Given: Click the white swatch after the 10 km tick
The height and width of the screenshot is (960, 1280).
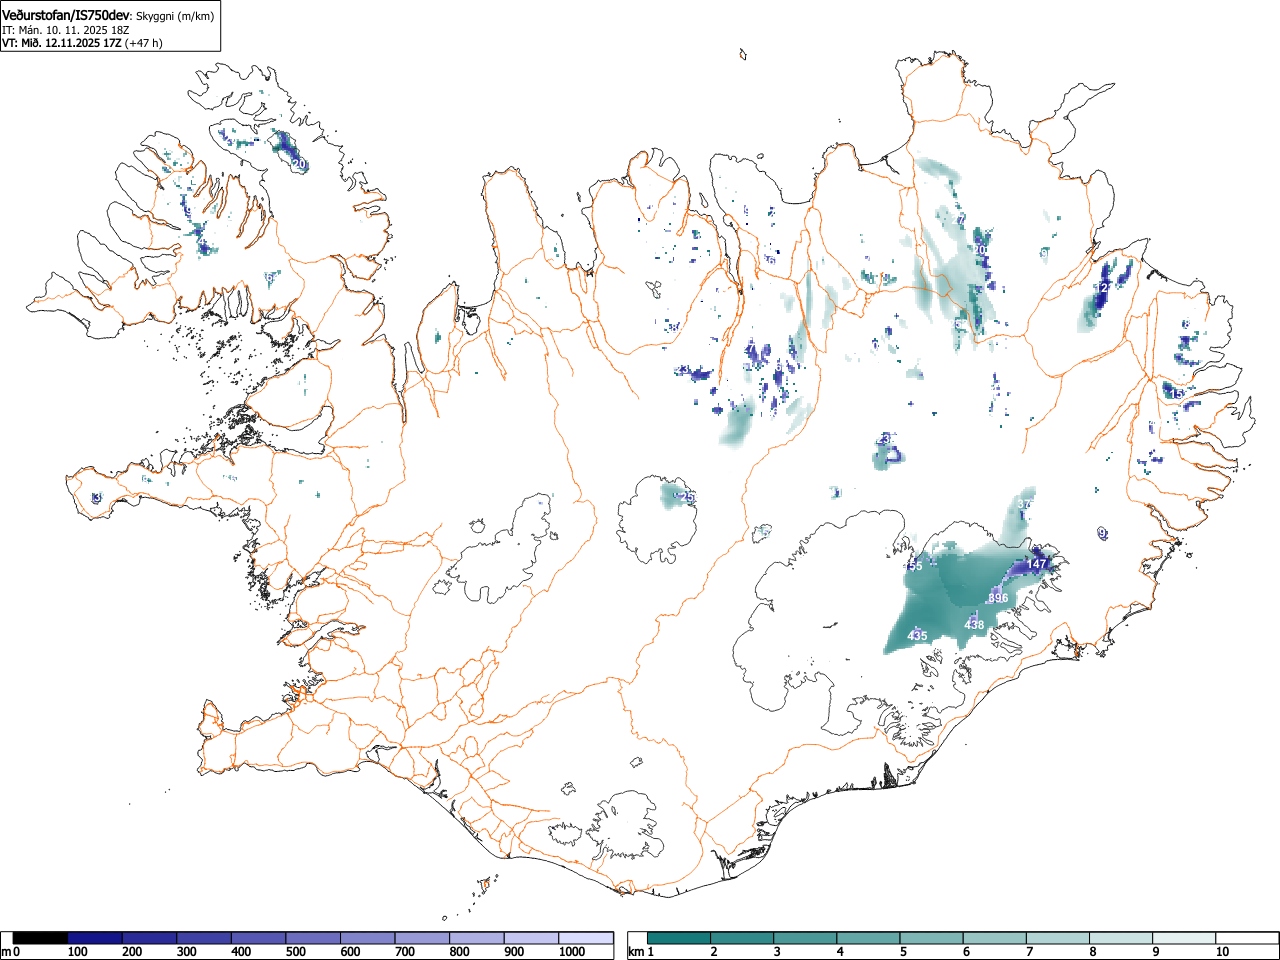Looking at the screenshot, I should coord(1246,938).
